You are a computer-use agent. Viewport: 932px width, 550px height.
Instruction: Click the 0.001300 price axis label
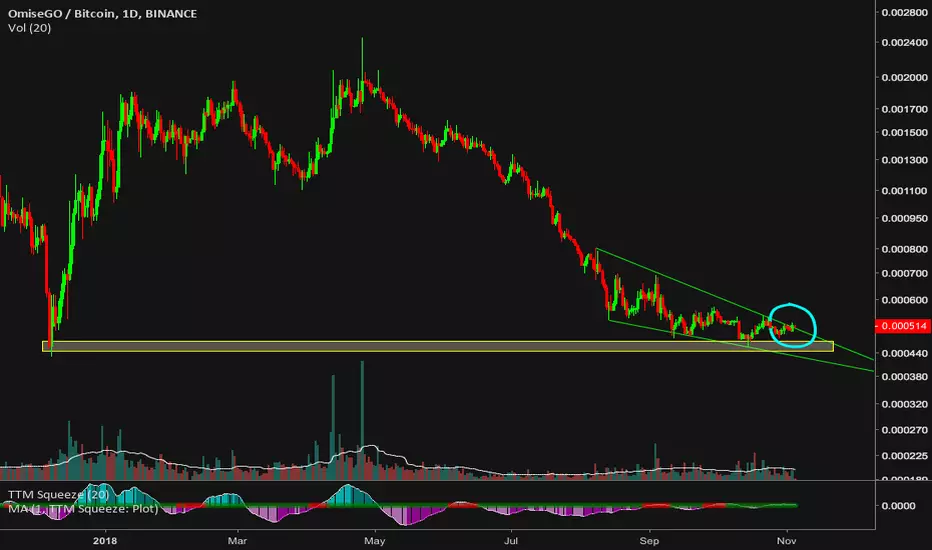tap(904, 161)
